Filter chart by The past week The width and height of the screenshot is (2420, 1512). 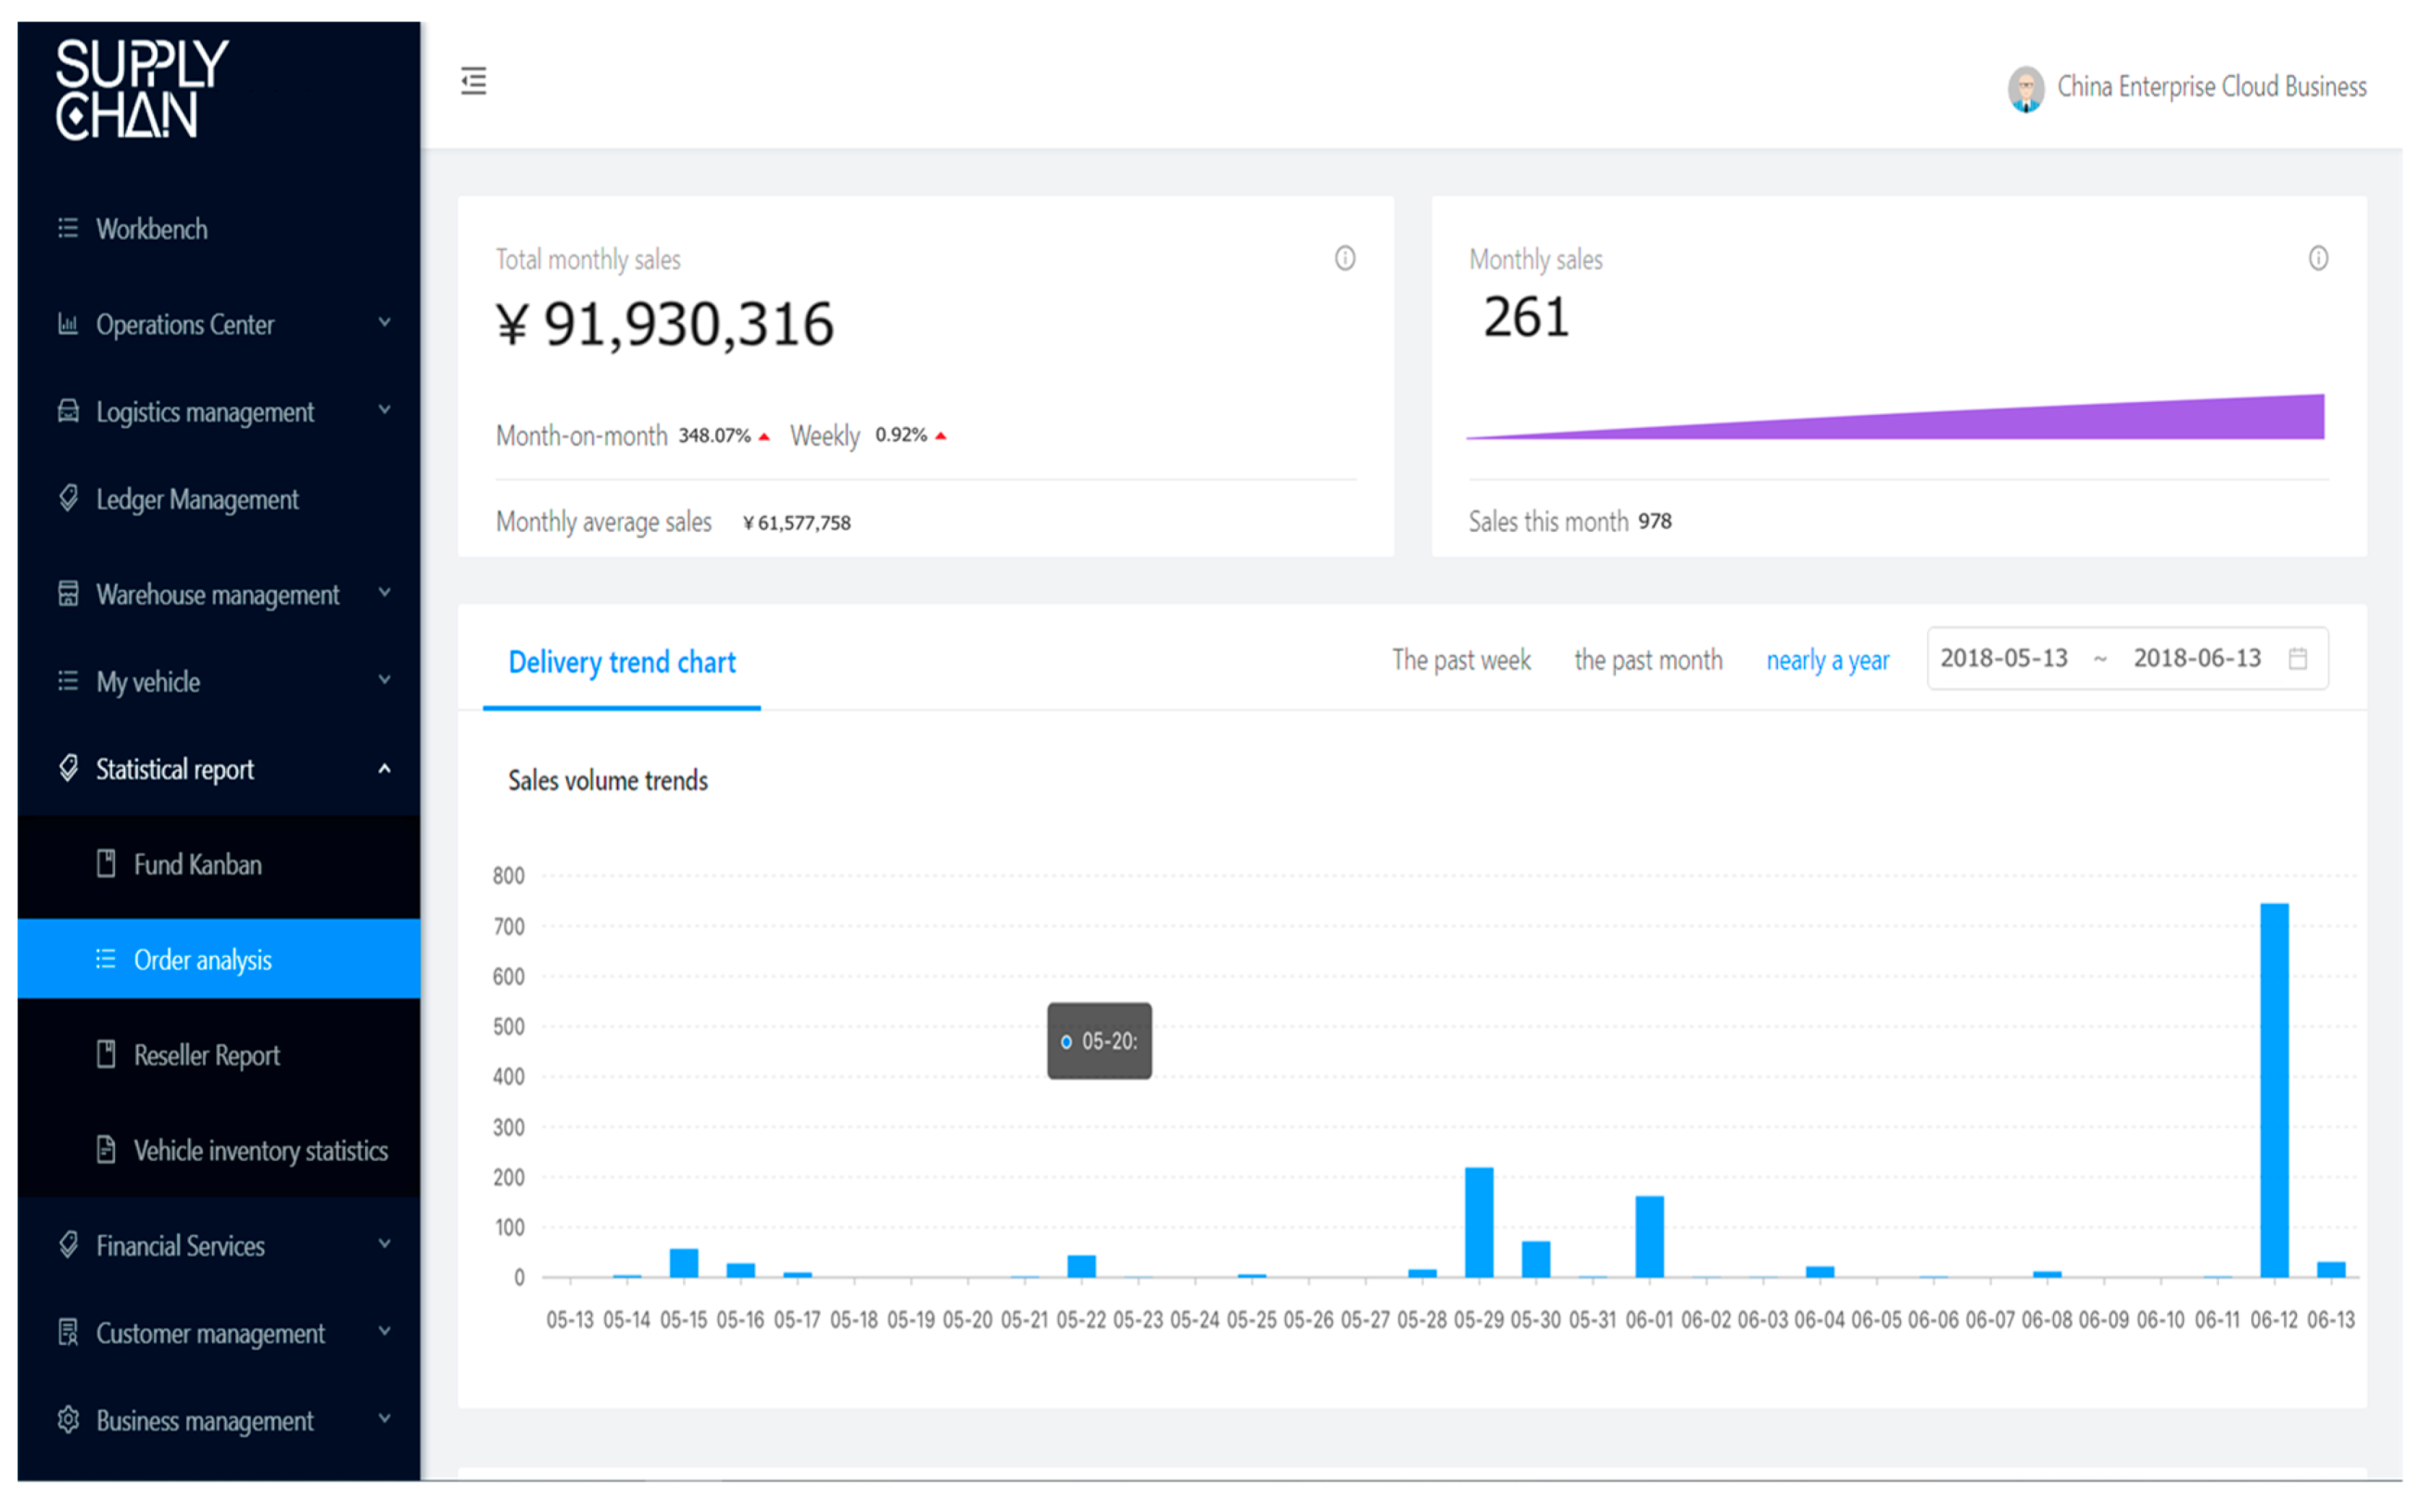1461,660
